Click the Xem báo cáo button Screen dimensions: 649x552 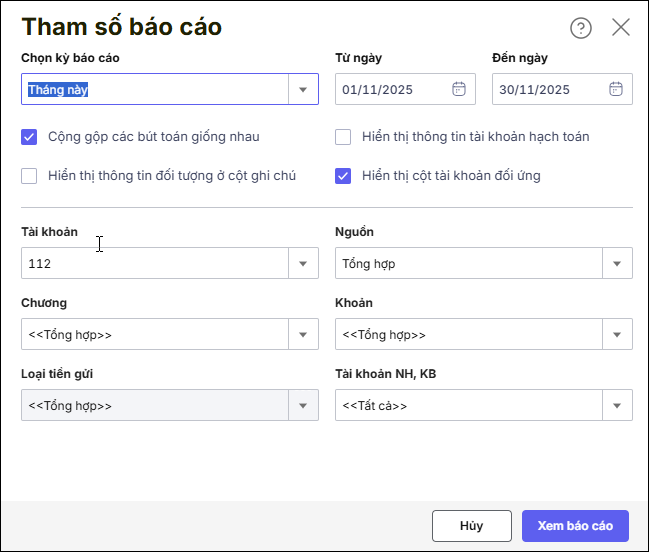(575, 526)
